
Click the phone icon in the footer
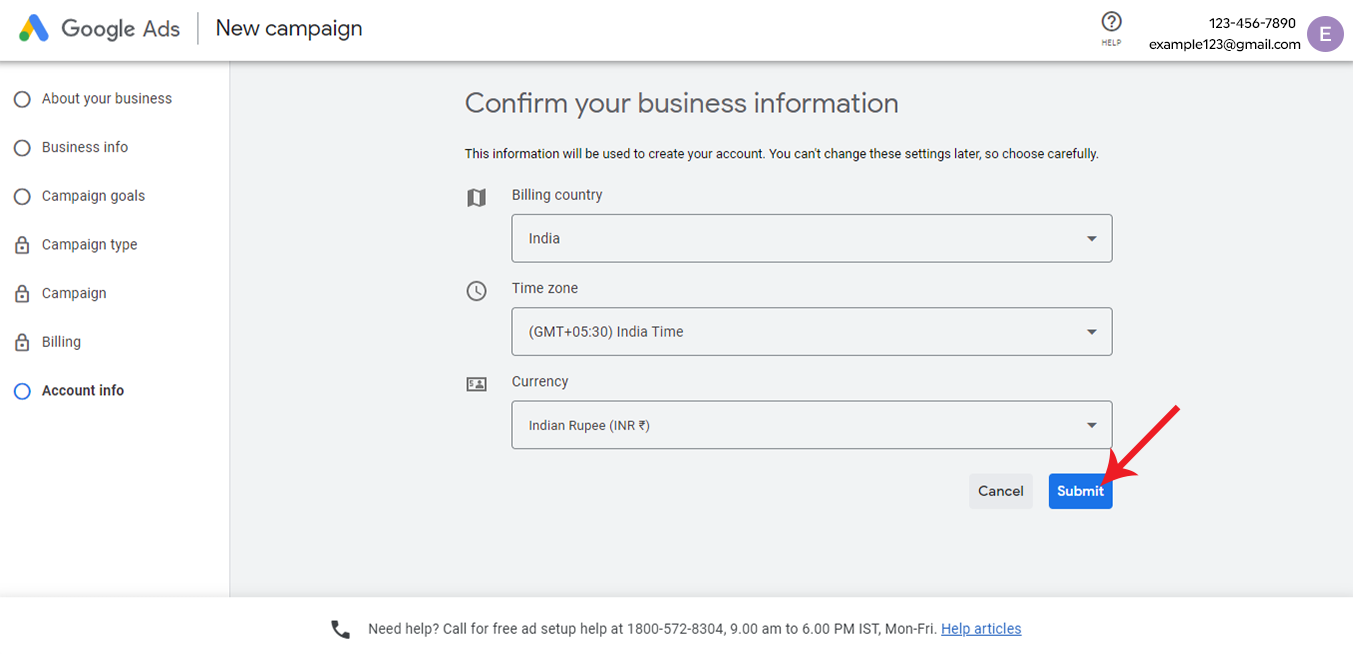tap(341, 629)
